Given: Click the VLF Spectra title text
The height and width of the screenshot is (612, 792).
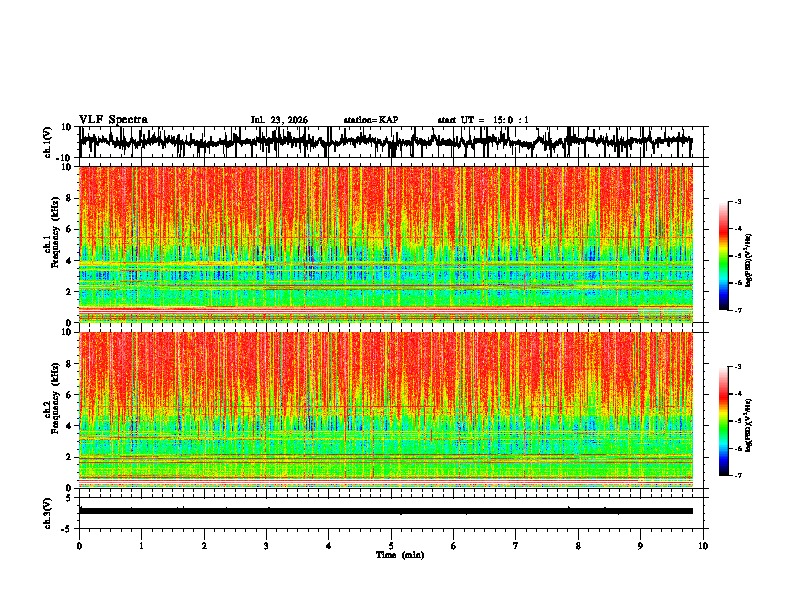Looking at the screenshot, I should coord(113,120).
